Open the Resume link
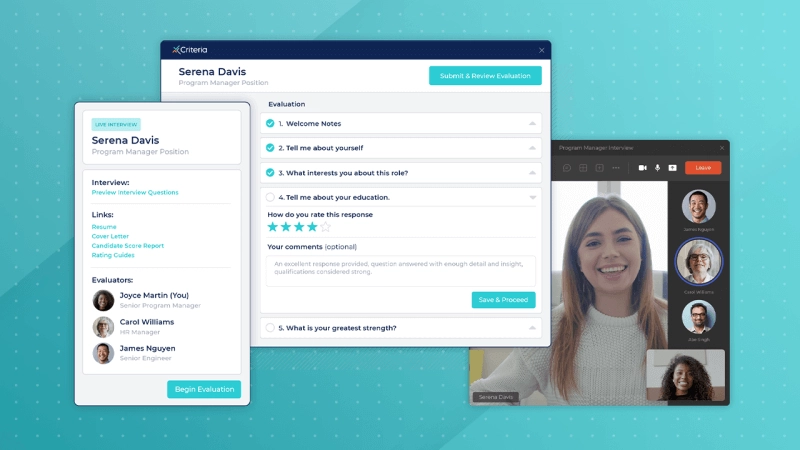The height and width of the screenshot is (450, 800). tap(104, 227)
